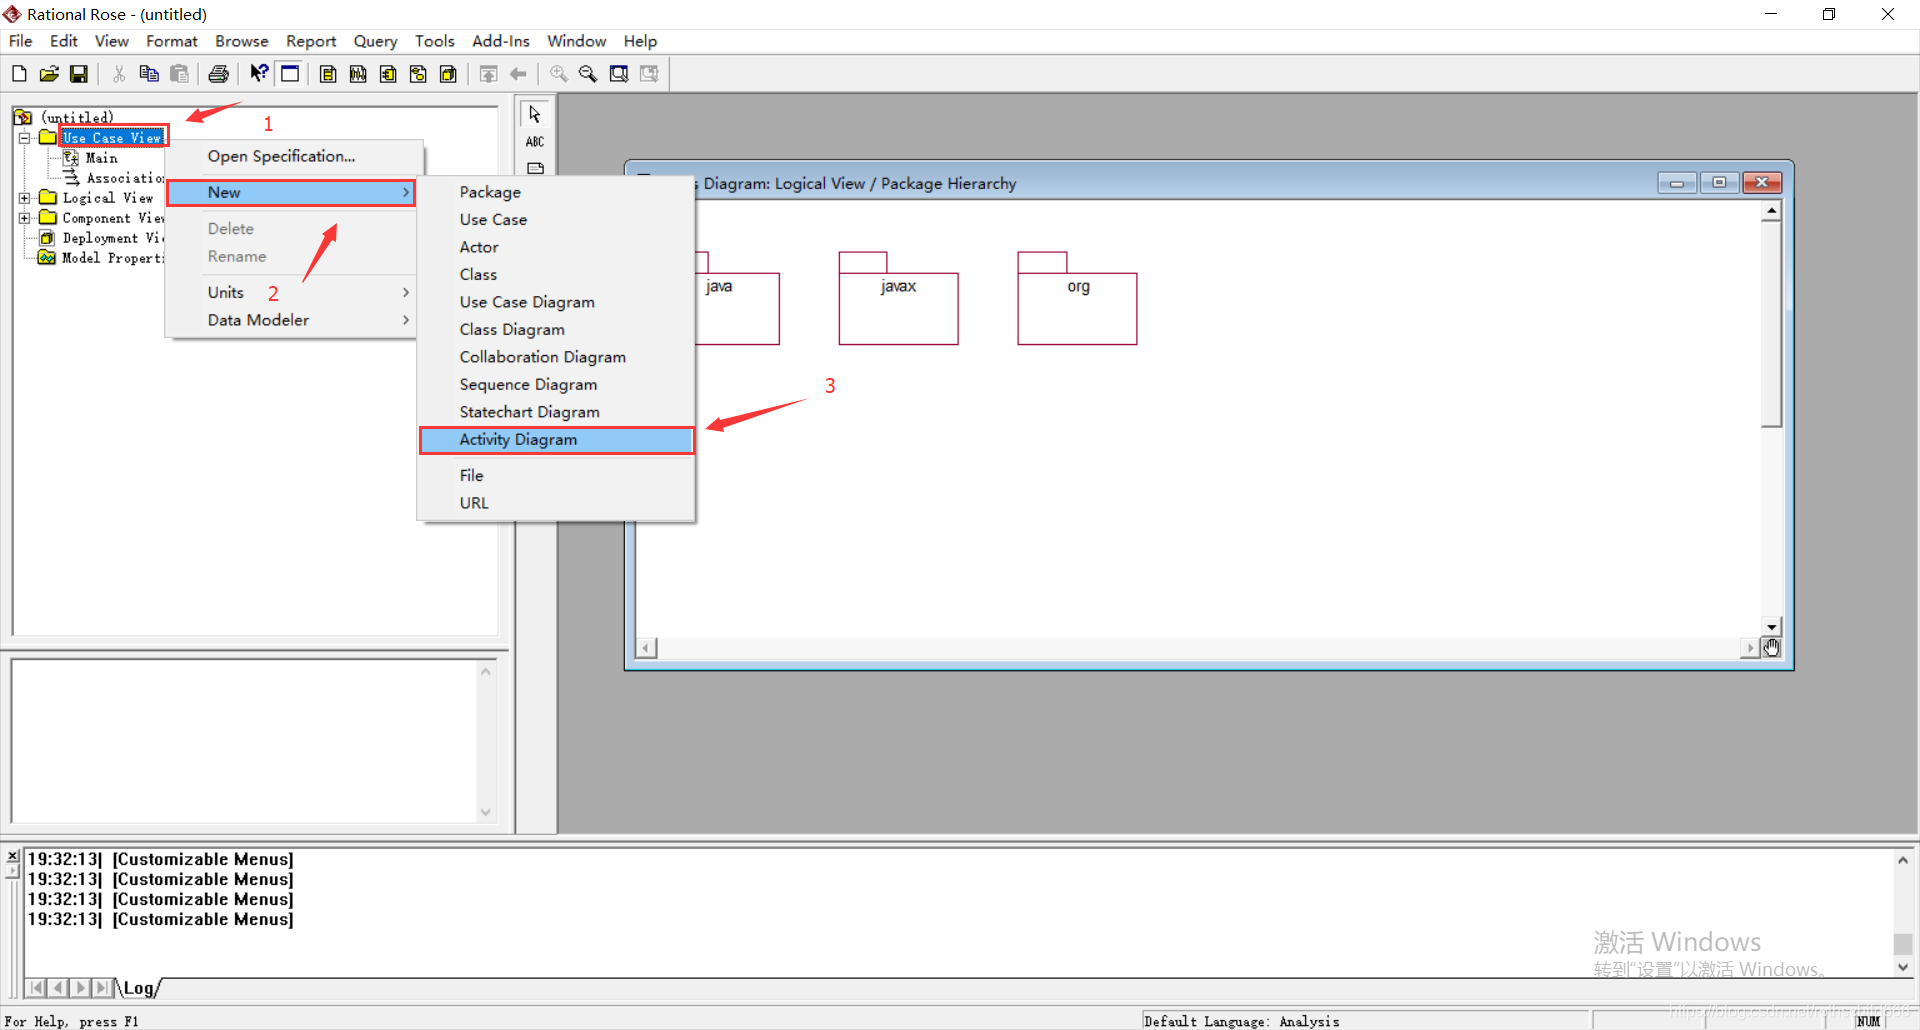
Task: Browse Component Diagram toolbar icon
Action: coord(388,74)
